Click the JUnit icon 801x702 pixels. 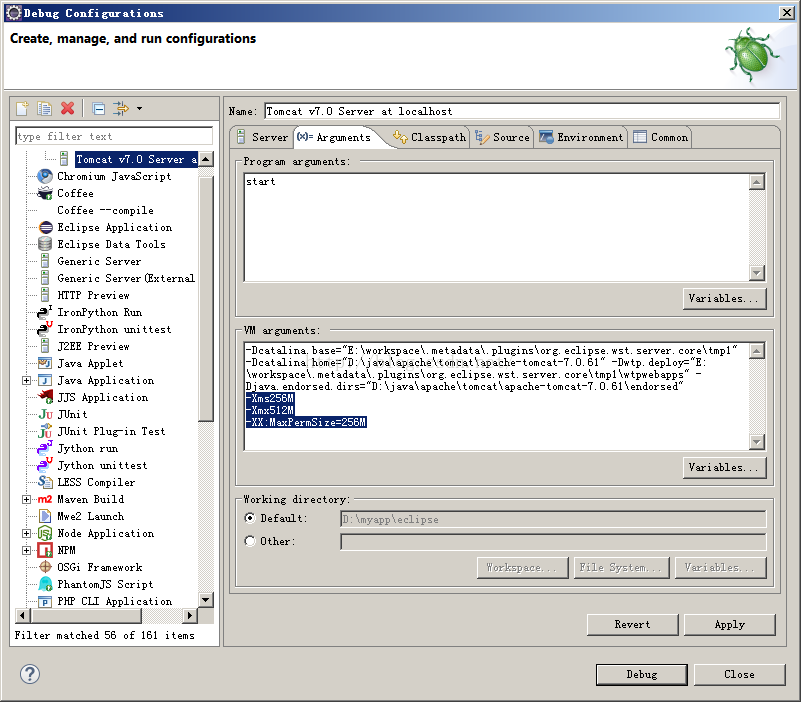[45, 414]
